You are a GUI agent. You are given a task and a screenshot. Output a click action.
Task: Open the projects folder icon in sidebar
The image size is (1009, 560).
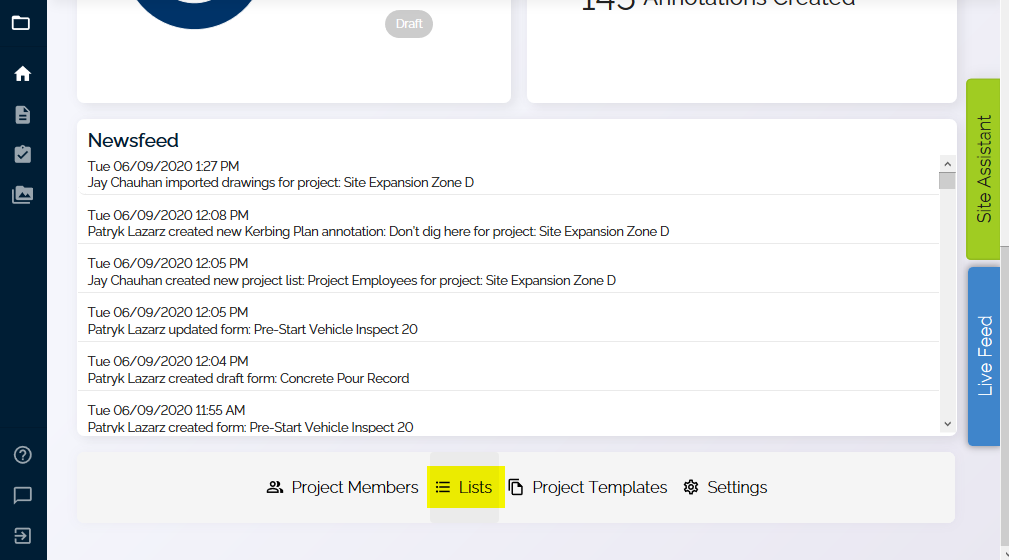tap(21, 23)
